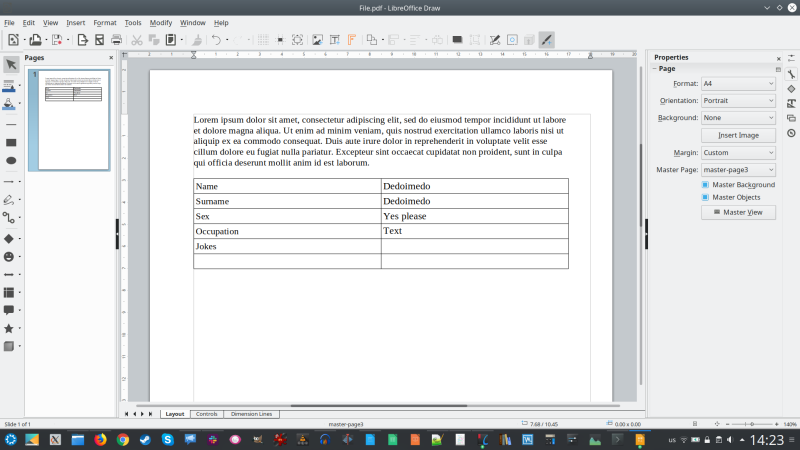Open the Margin dropdown showing Custom
The width and height of the screenshot is (800, 450).
(x=738, y=153)
